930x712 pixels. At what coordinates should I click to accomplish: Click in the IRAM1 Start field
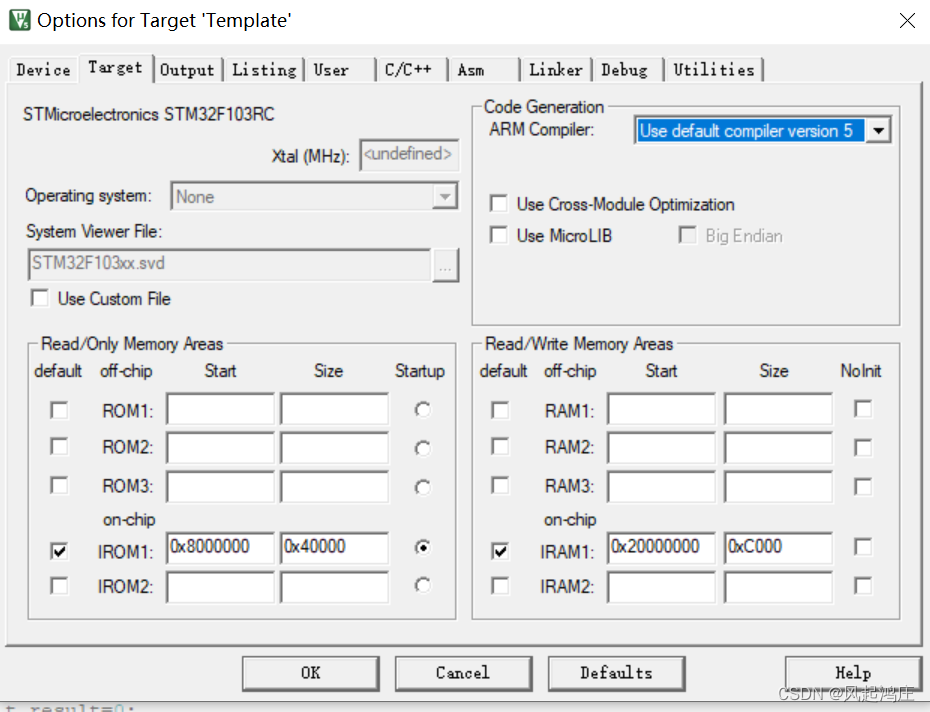(x=660, y=547)
